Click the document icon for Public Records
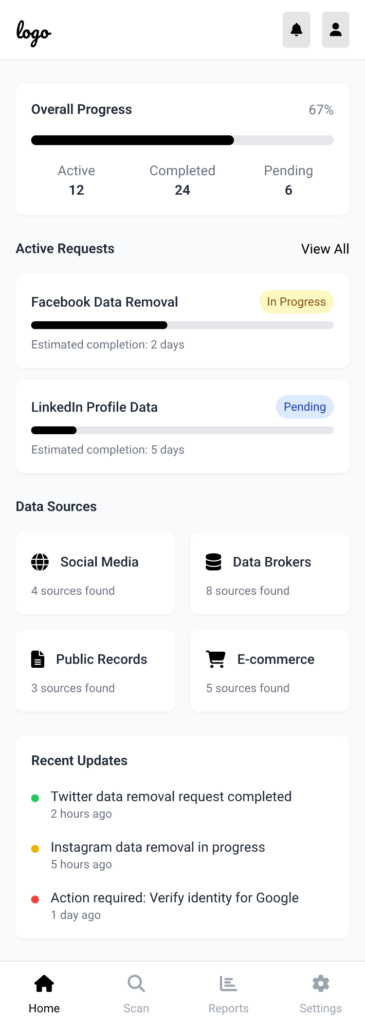This screenshot has height=1024, width=365. pyautogui.click(x=38, y=659)
